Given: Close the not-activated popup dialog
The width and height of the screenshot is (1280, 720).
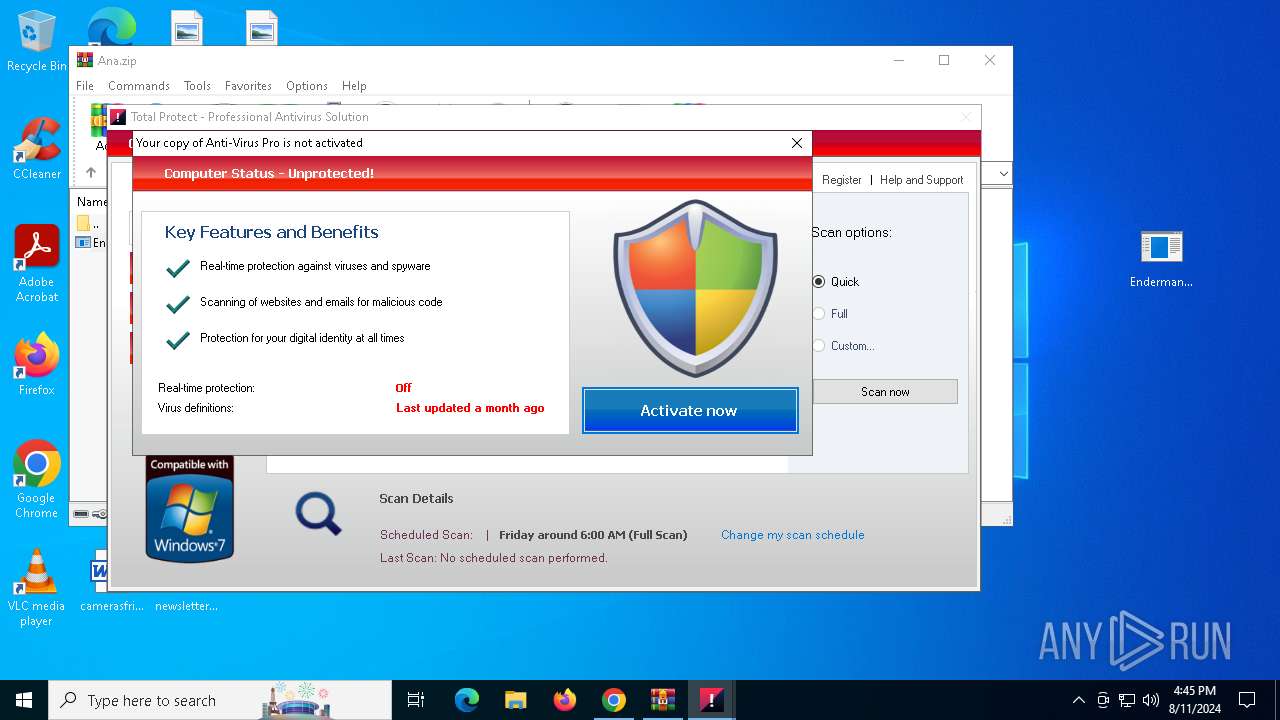Looking at the screenshot, I should pyautogui.click(x=797, y=143).
